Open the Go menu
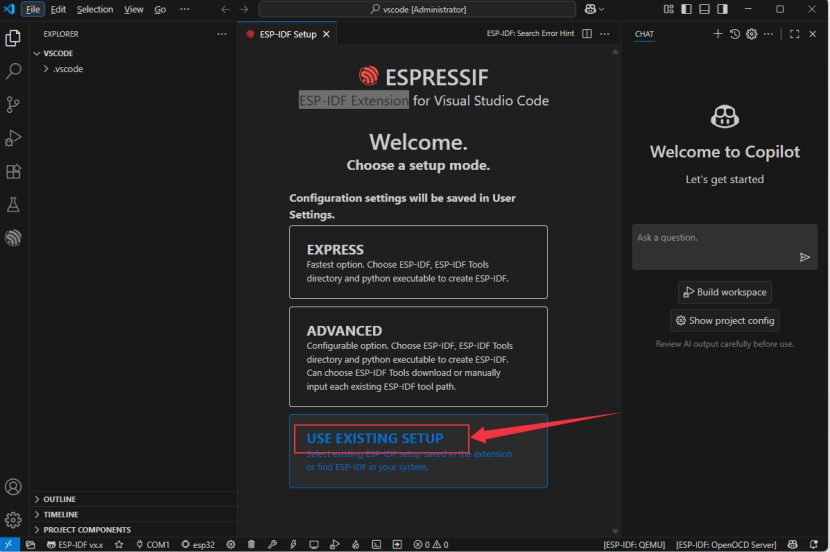The height and width of the screenshot is (552, 830). [x=160, y=9]
